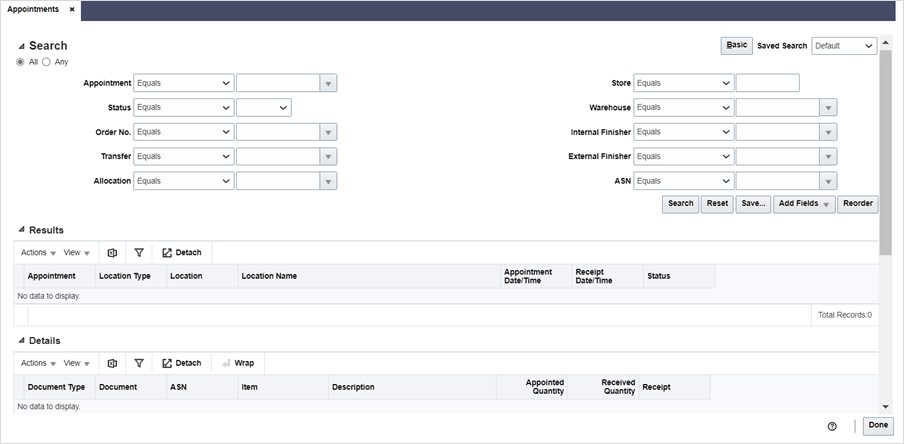The width and height of the screenshot is (904, 444).
Task: Open Status operator Equals dropdown
Action: (x=183, y=107)
